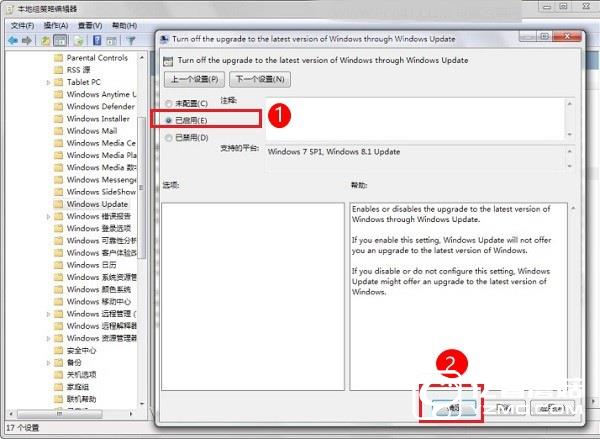The width and height of the screenshot is (600, 439).
Task: Select the 未配置(C) radio button
Action: click(168, 104)
